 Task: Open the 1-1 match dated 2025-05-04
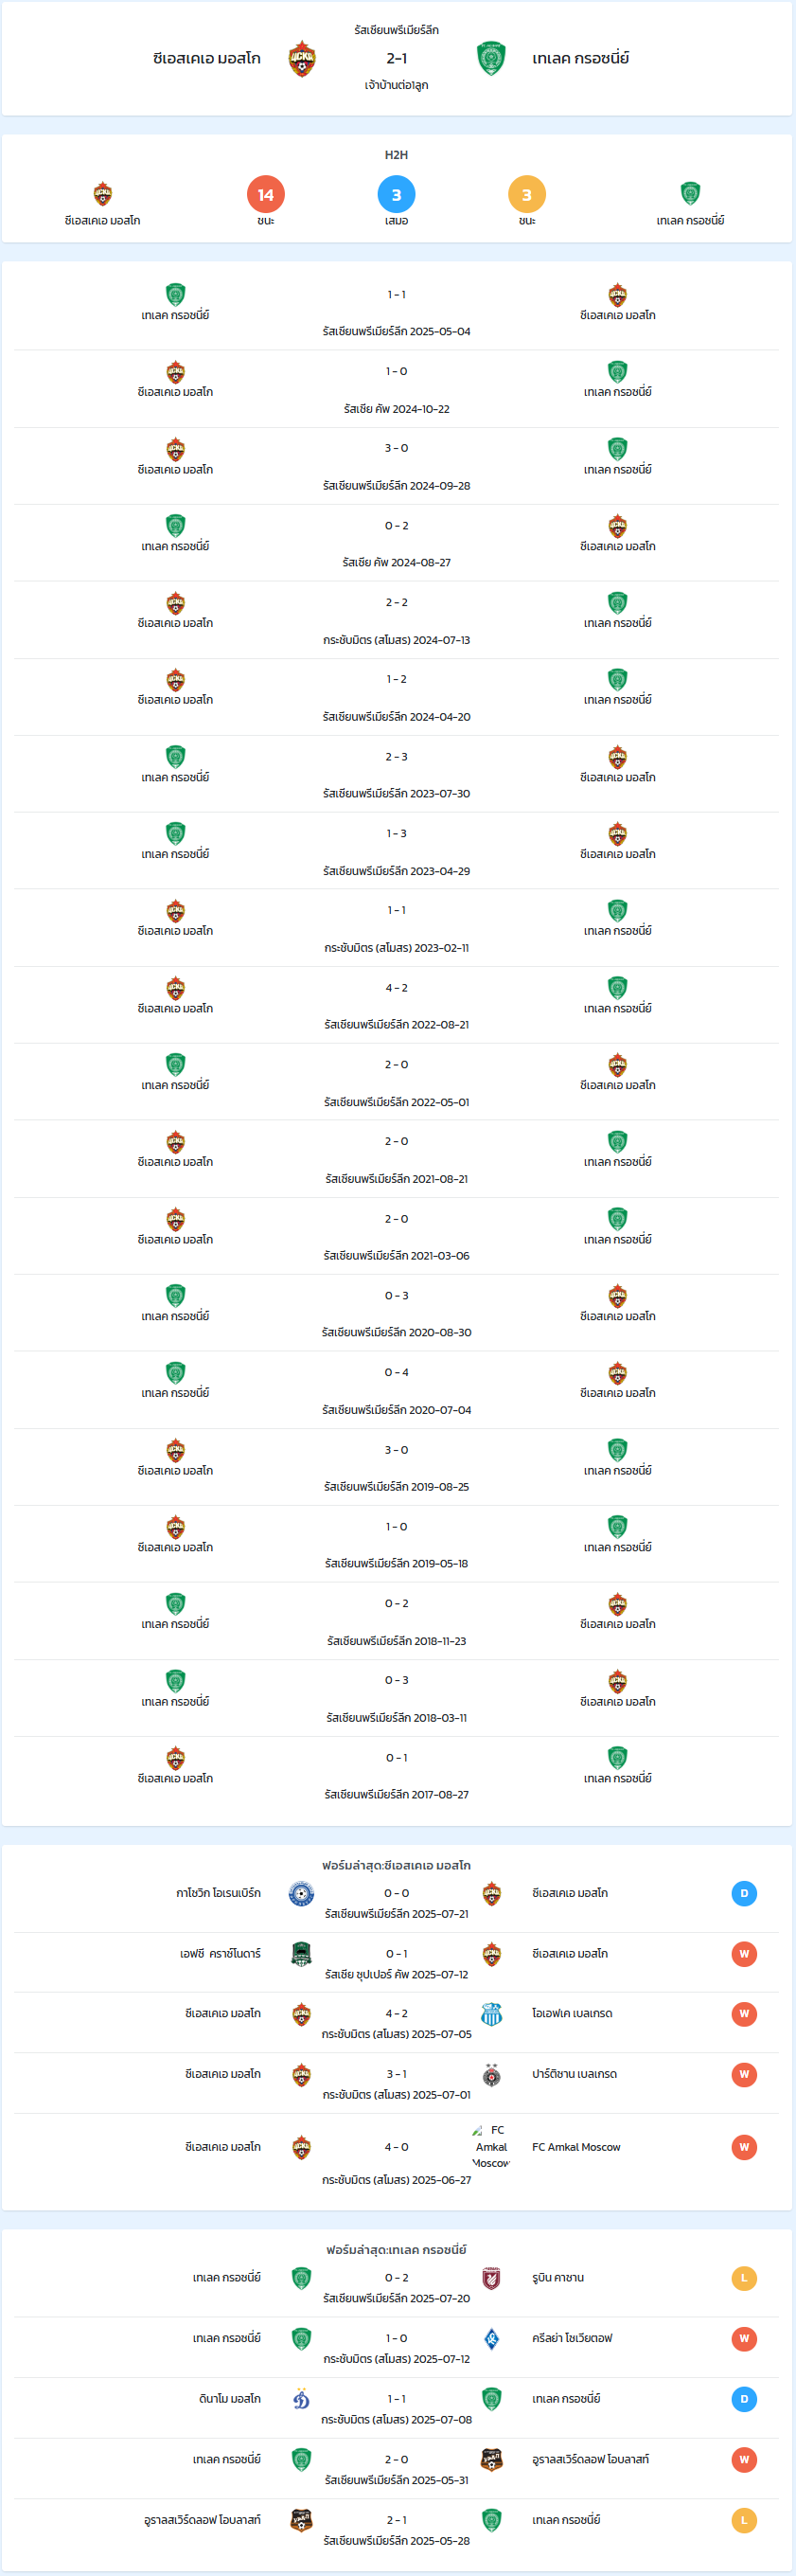point(396,311)
